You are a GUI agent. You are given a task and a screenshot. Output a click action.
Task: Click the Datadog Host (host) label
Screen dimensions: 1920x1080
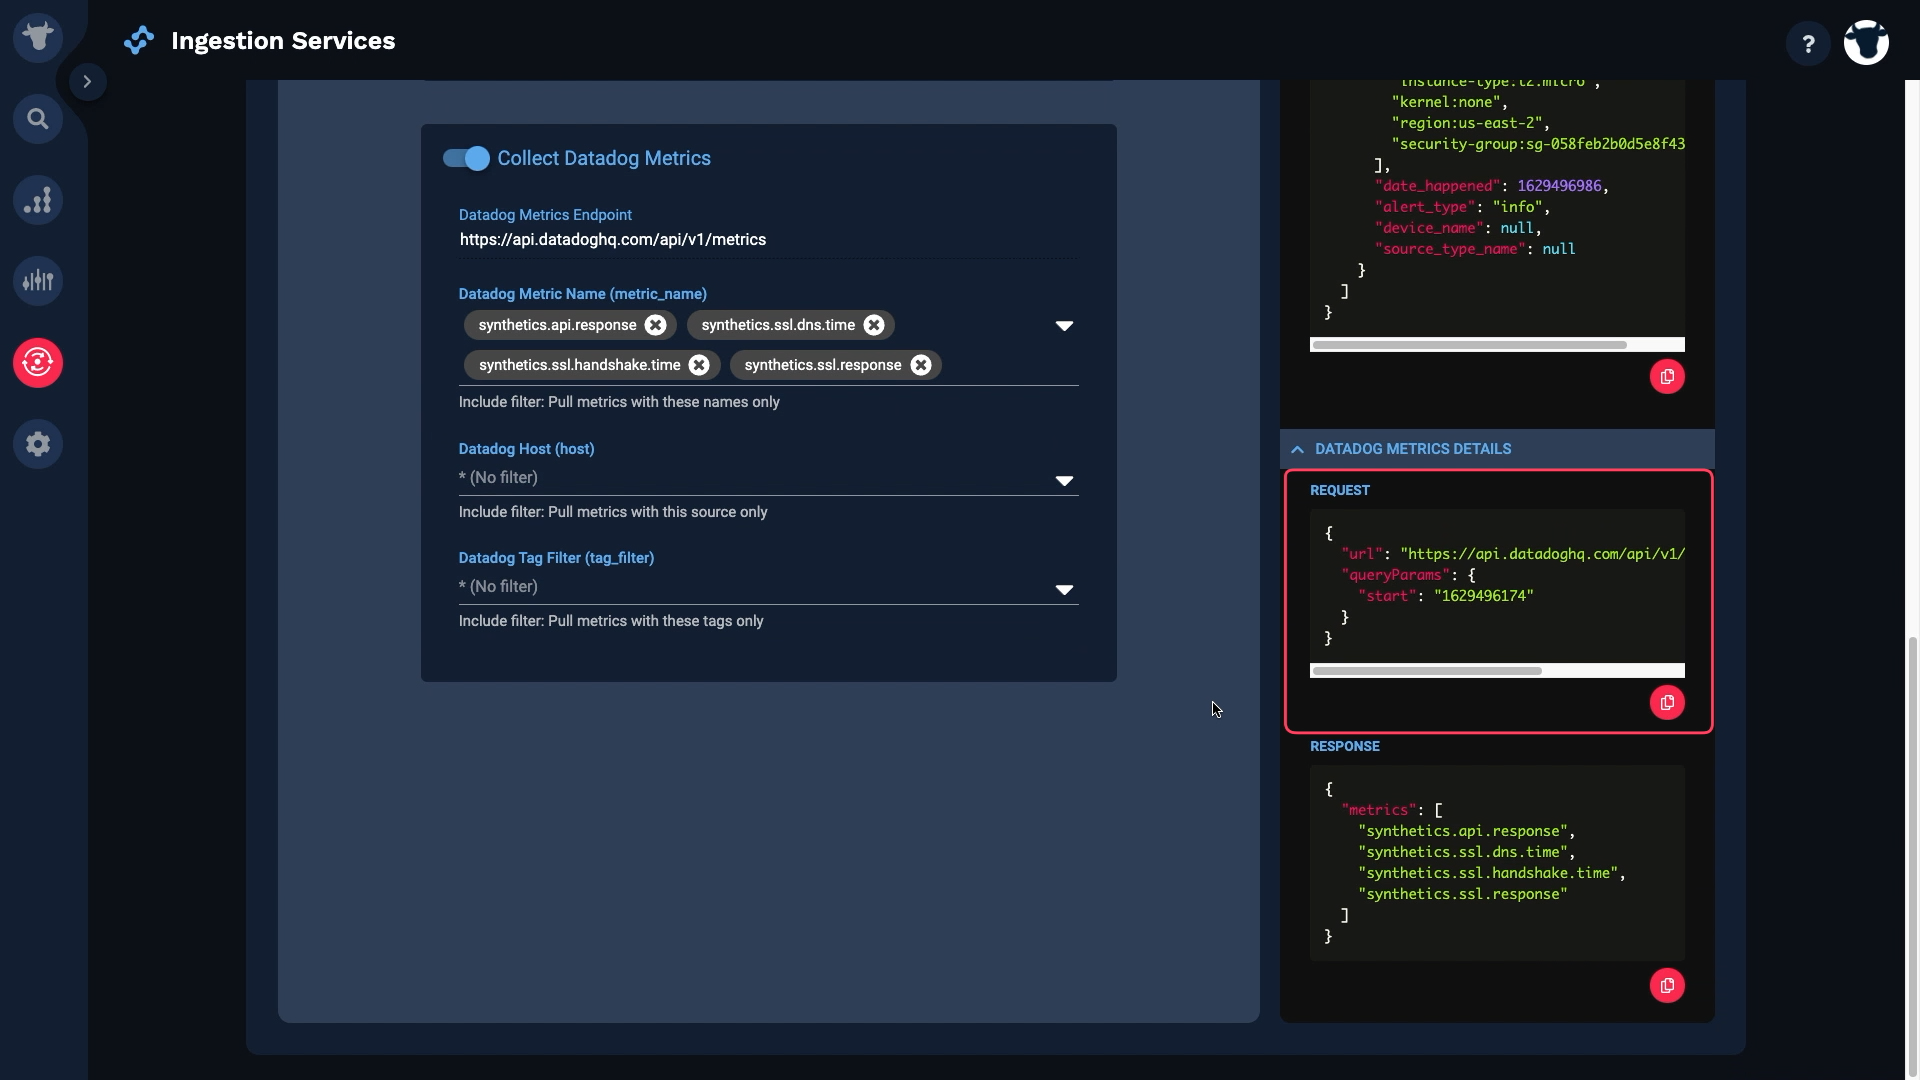(x=526, y=449)
